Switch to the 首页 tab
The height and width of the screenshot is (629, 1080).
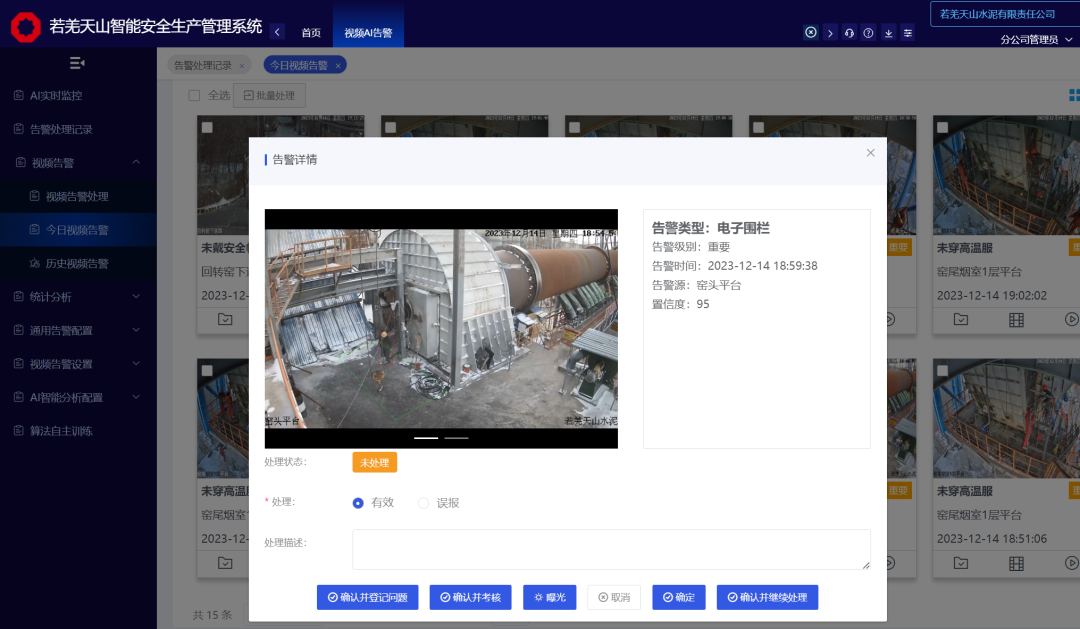tap(311, 33)
